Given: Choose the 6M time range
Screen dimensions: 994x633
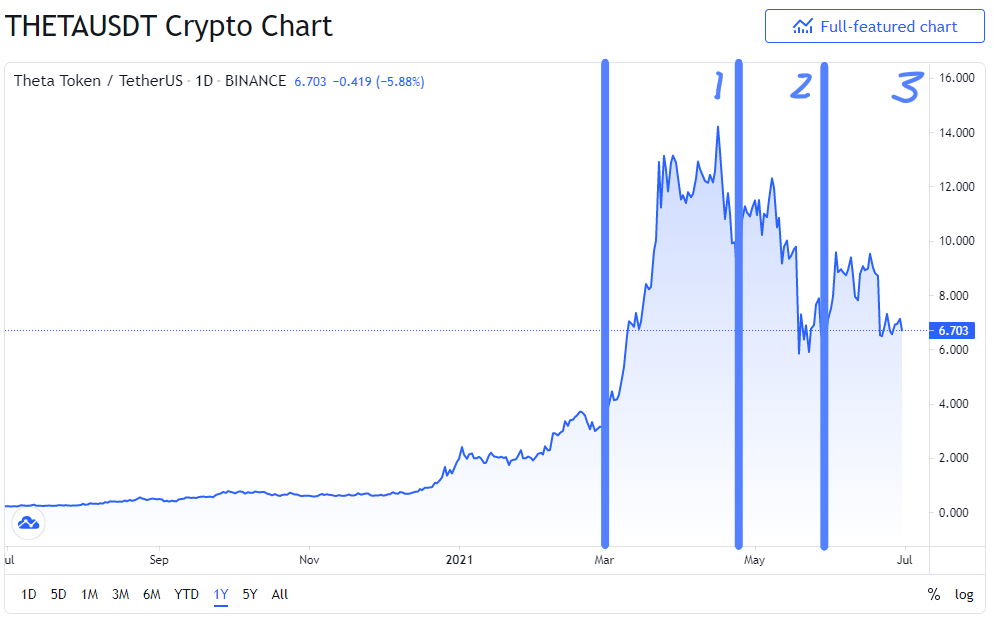Looking at the screenshot, I should click(x=152, y=594).
